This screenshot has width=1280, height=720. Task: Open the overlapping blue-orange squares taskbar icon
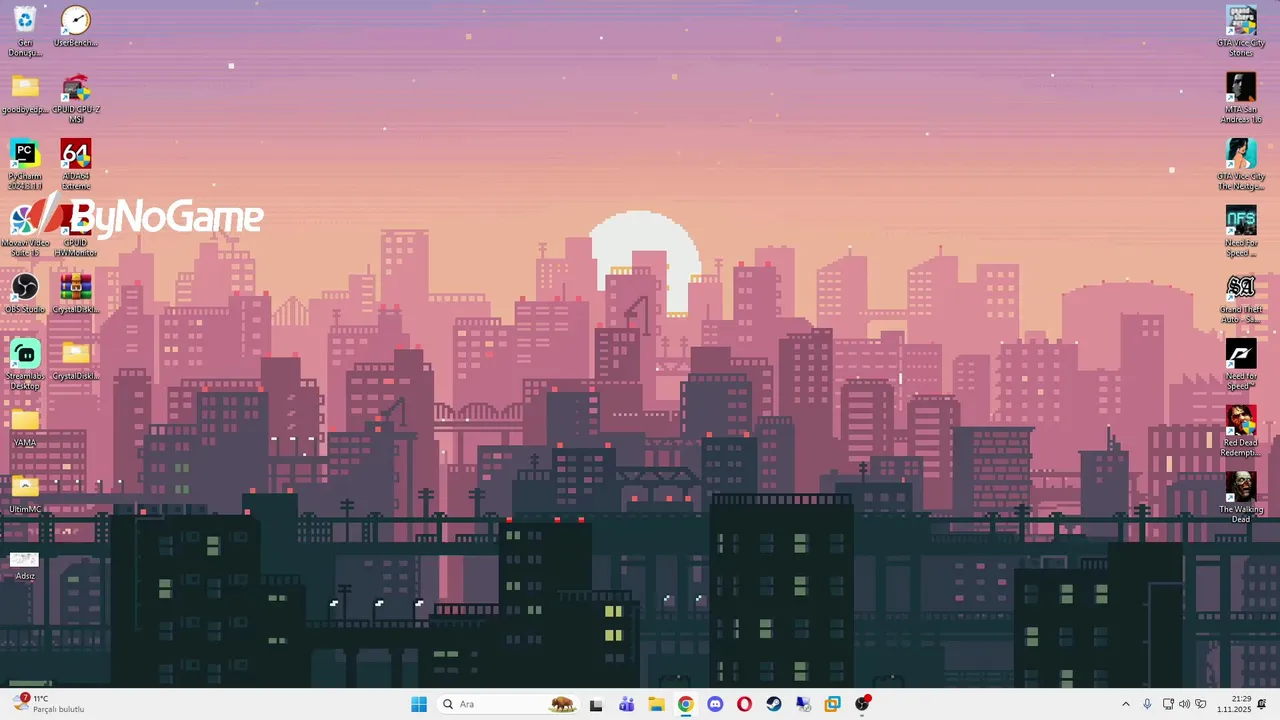832,704
